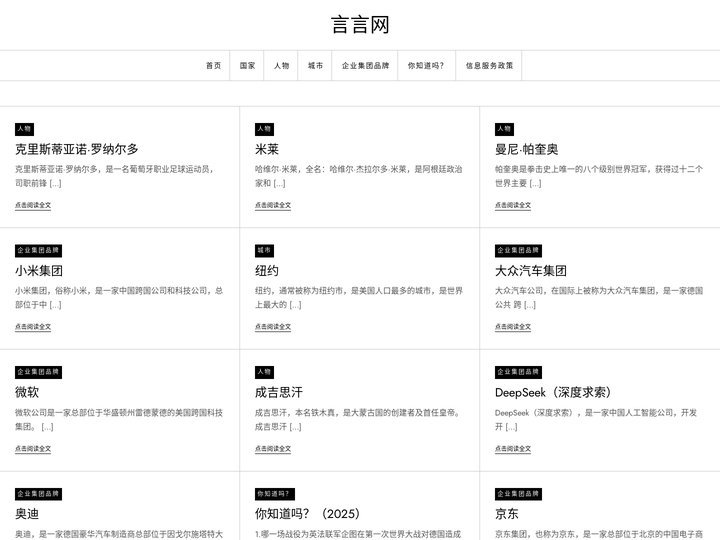Screen dimensions: 720x540
Task: Click 点击阅读全文 under the 成吉思汗 article
Action: pos(273,449)
